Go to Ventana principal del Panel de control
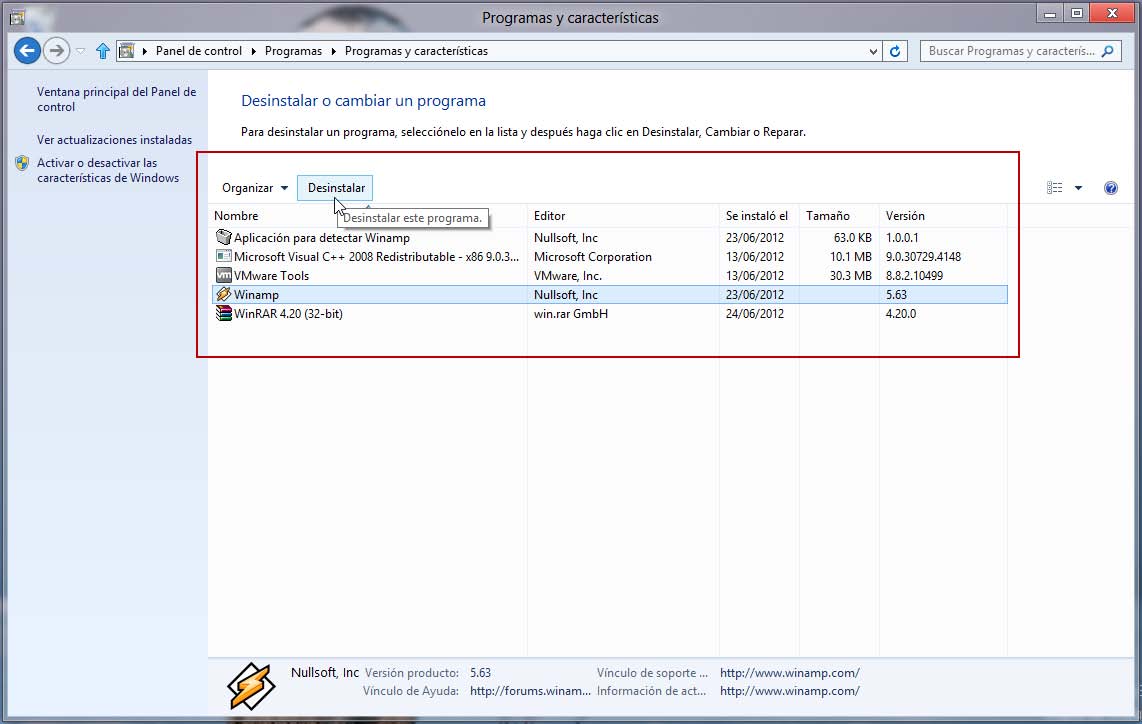The width and height of the screenshot is (1142, 724). pos(116,99)
